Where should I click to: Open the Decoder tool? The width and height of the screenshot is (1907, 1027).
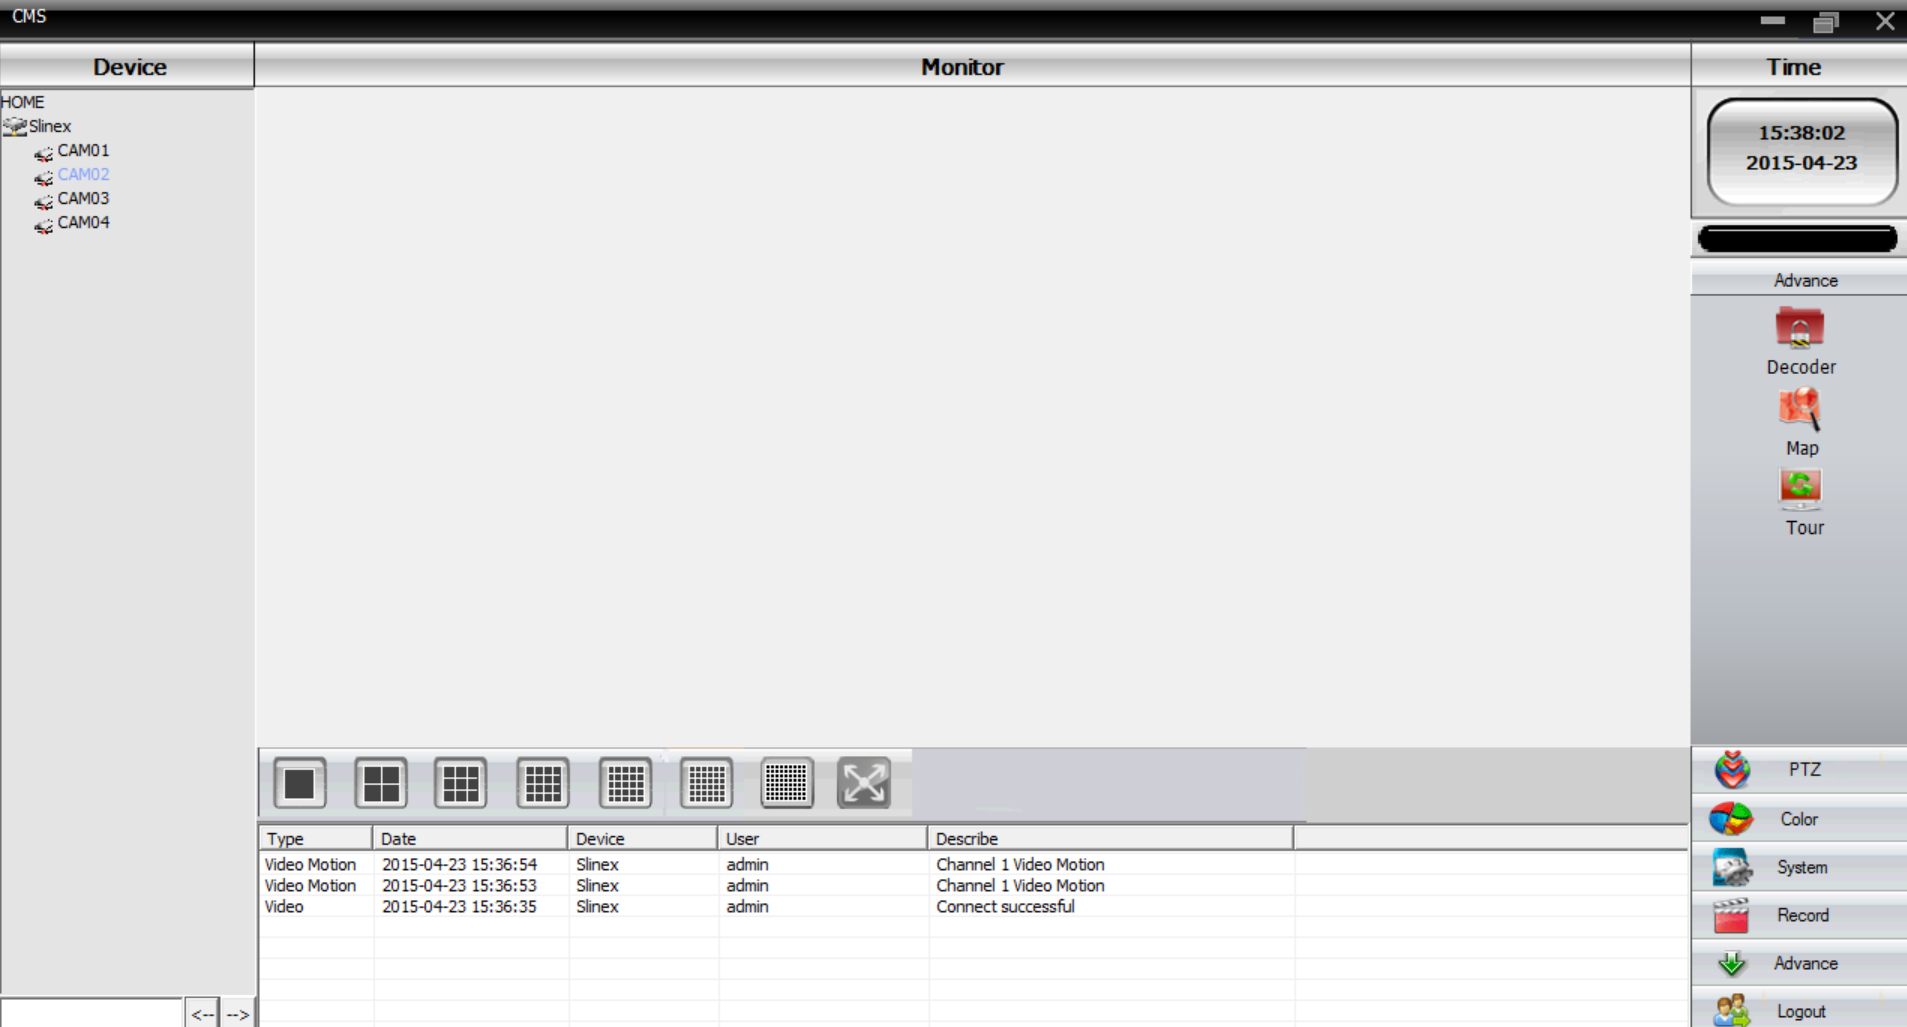pyautogui.click(x=1800, y=341)
